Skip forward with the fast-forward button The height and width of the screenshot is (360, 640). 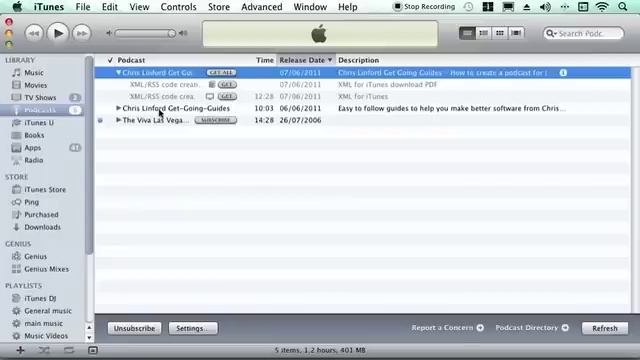(x=82, y=33)
